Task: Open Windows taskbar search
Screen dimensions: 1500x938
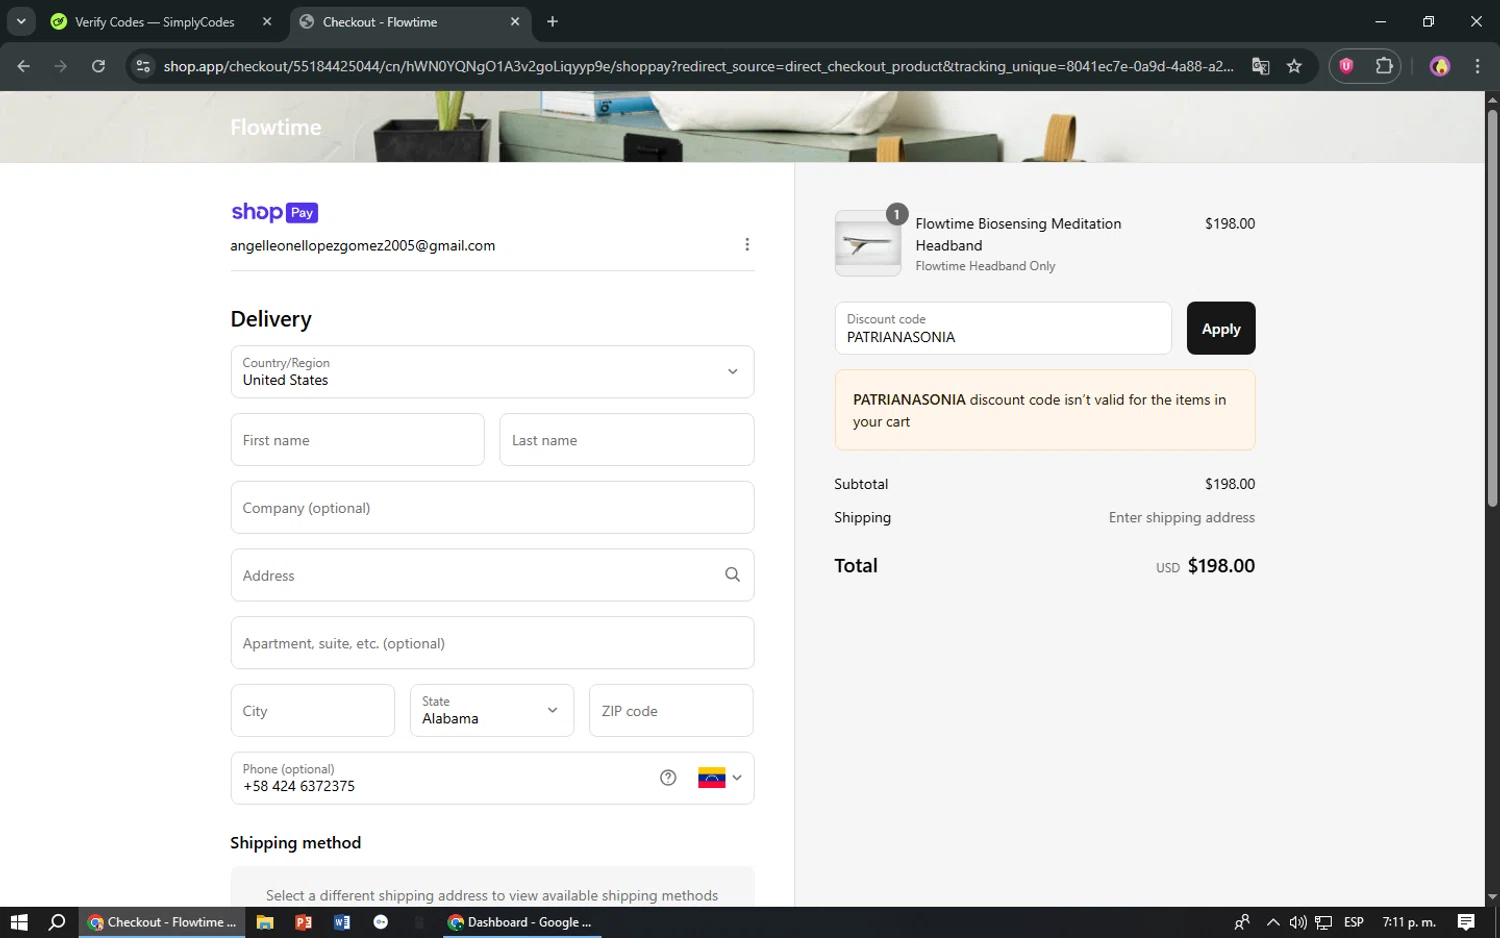Action: [x=57, y=922]
